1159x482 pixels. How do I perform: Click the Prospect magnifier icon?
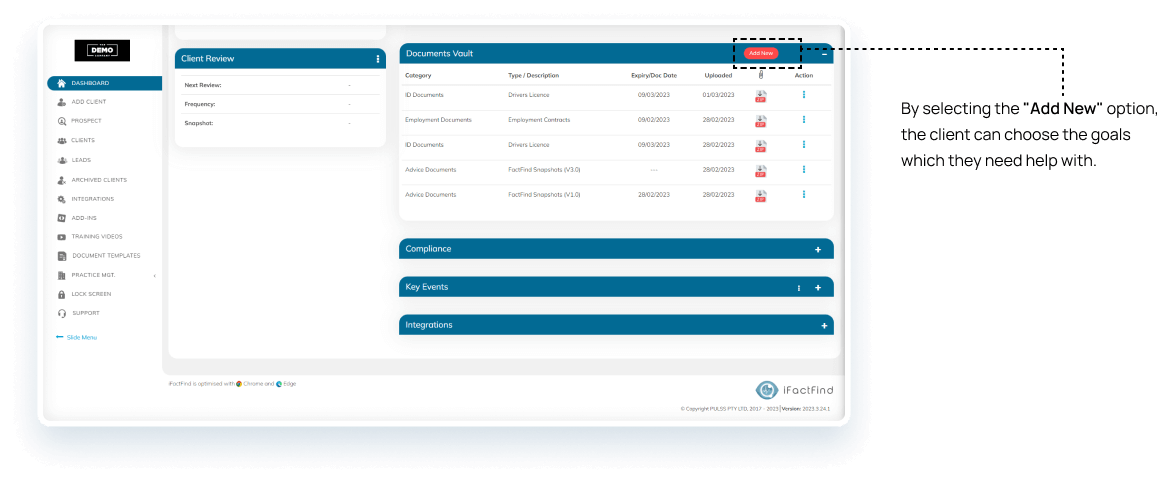[x=62, y=121]
